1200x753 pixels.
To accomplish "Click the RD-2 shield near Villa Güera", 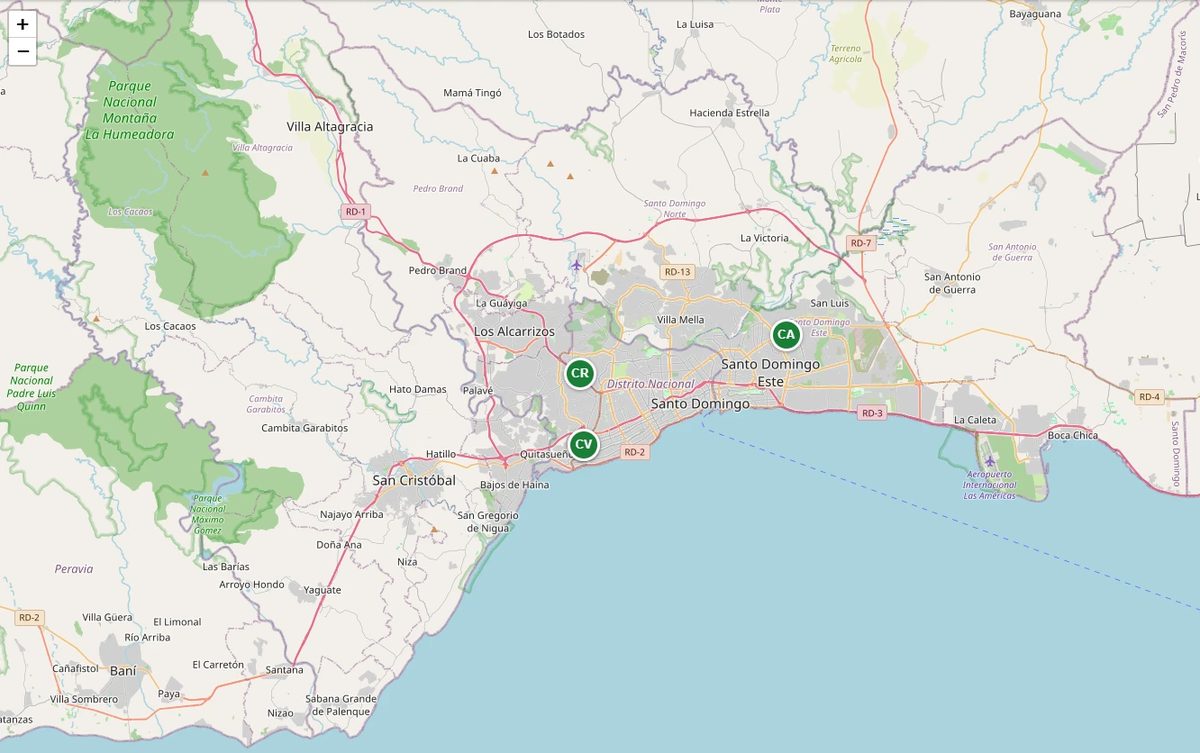I will [29, 617].
